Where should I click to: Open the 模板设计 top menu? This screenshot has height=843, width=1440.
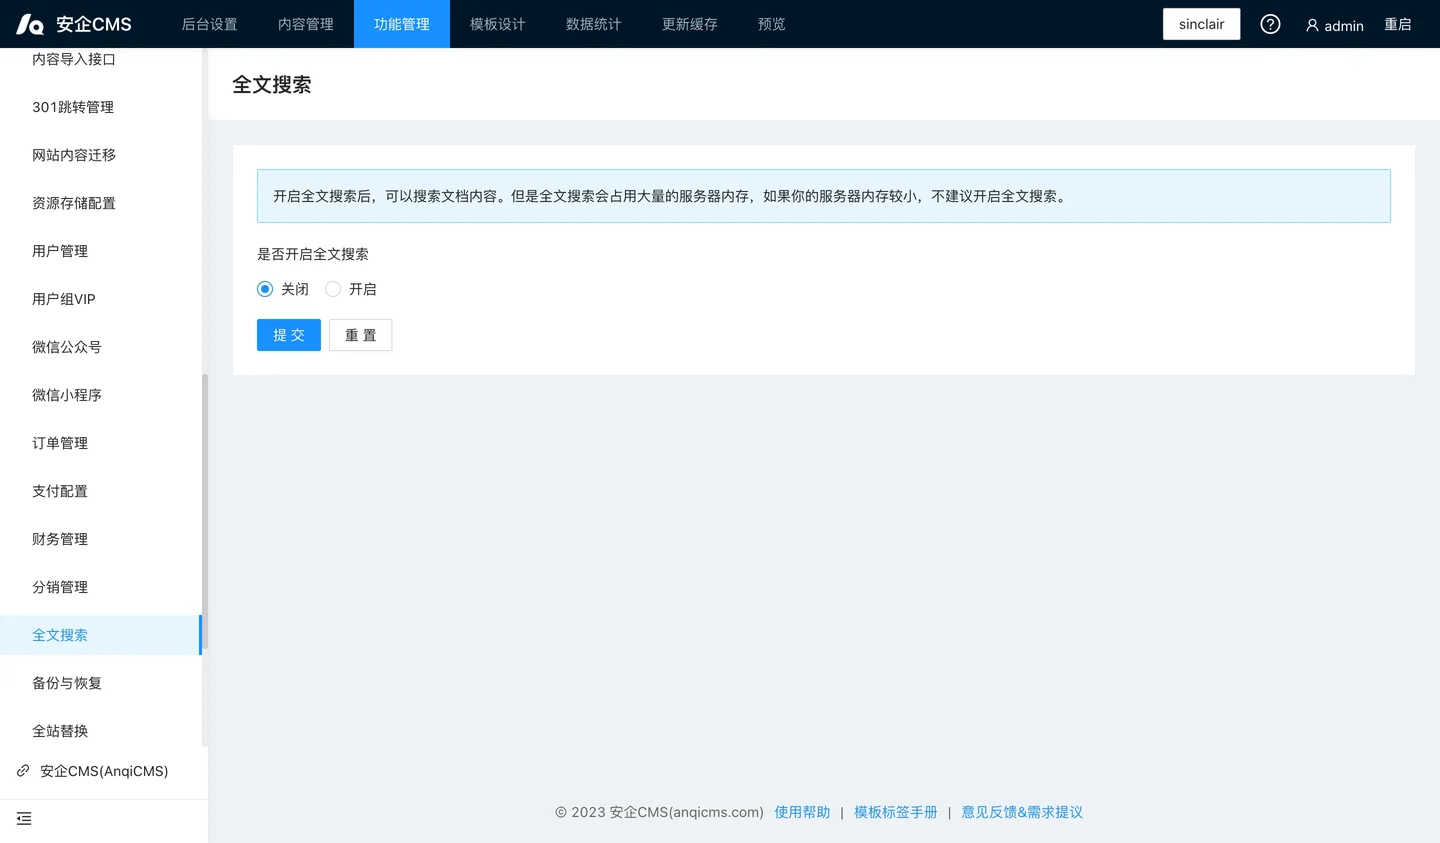point(498,24)
